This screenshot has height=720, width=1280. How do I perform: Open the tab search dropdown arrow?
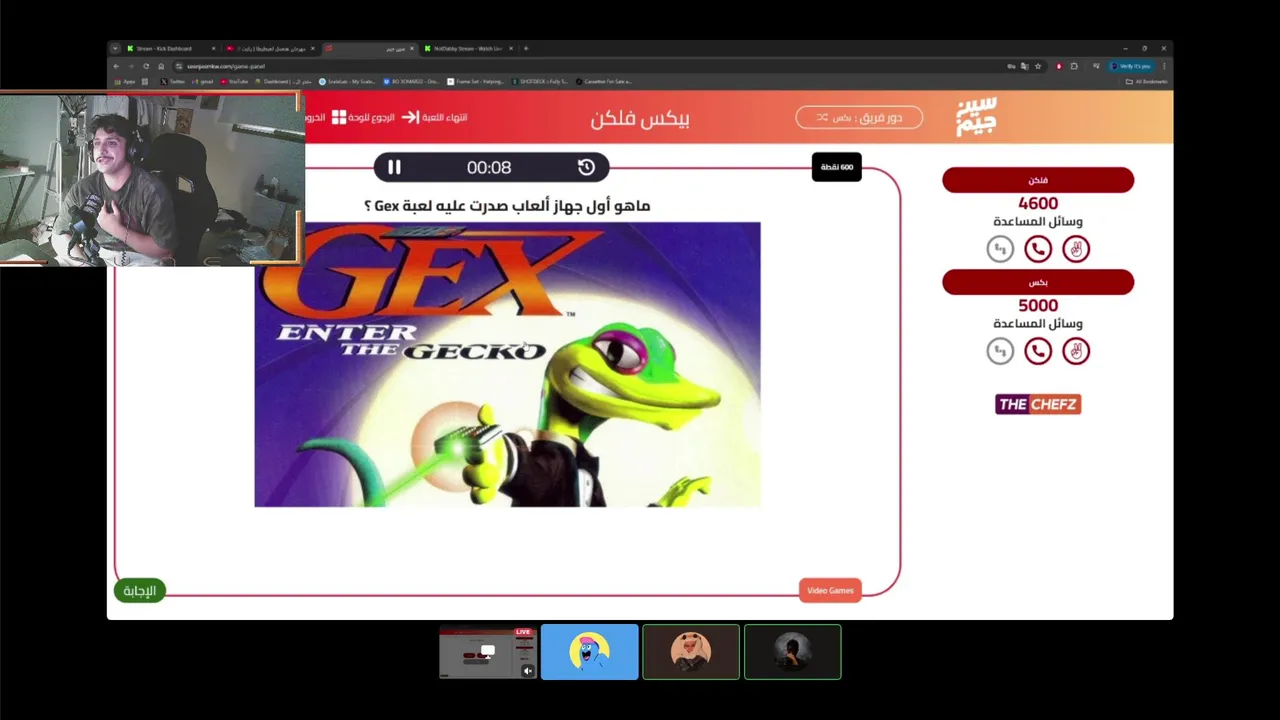pyautogui.click(x=115, y=48)
